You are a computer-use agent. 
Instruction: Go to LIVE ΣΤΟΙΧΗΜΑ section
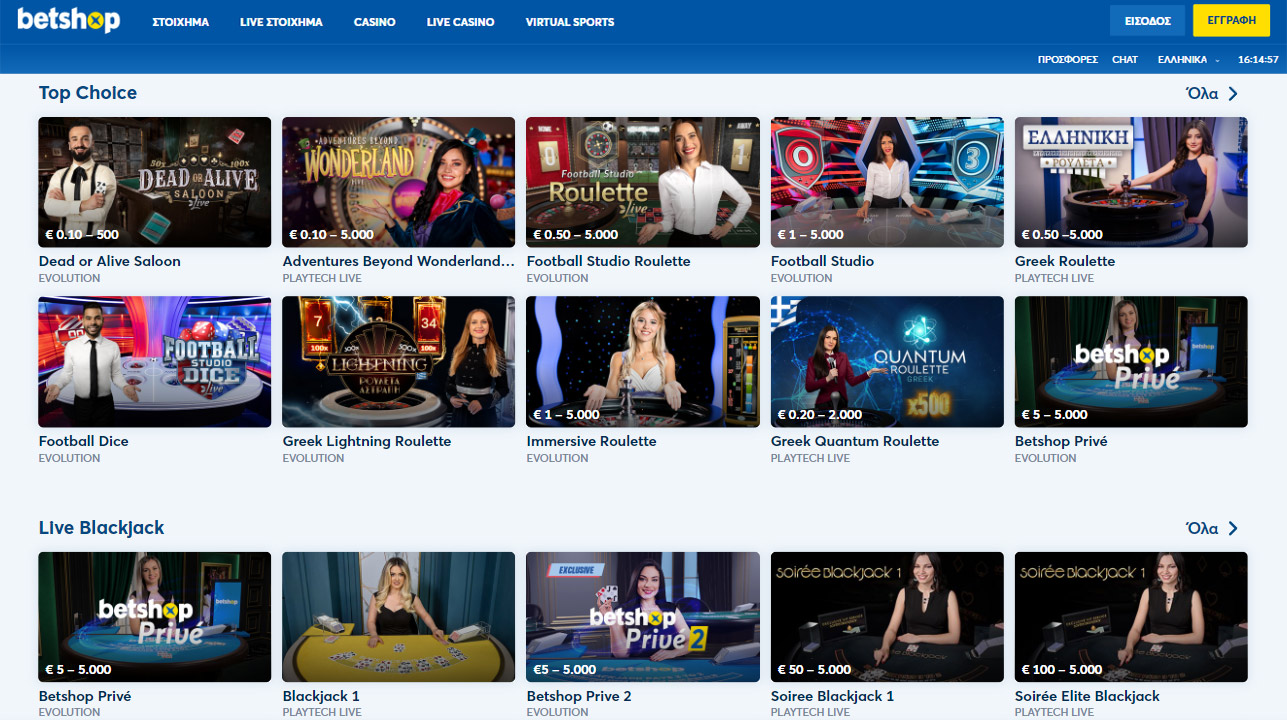coord(281,22)
